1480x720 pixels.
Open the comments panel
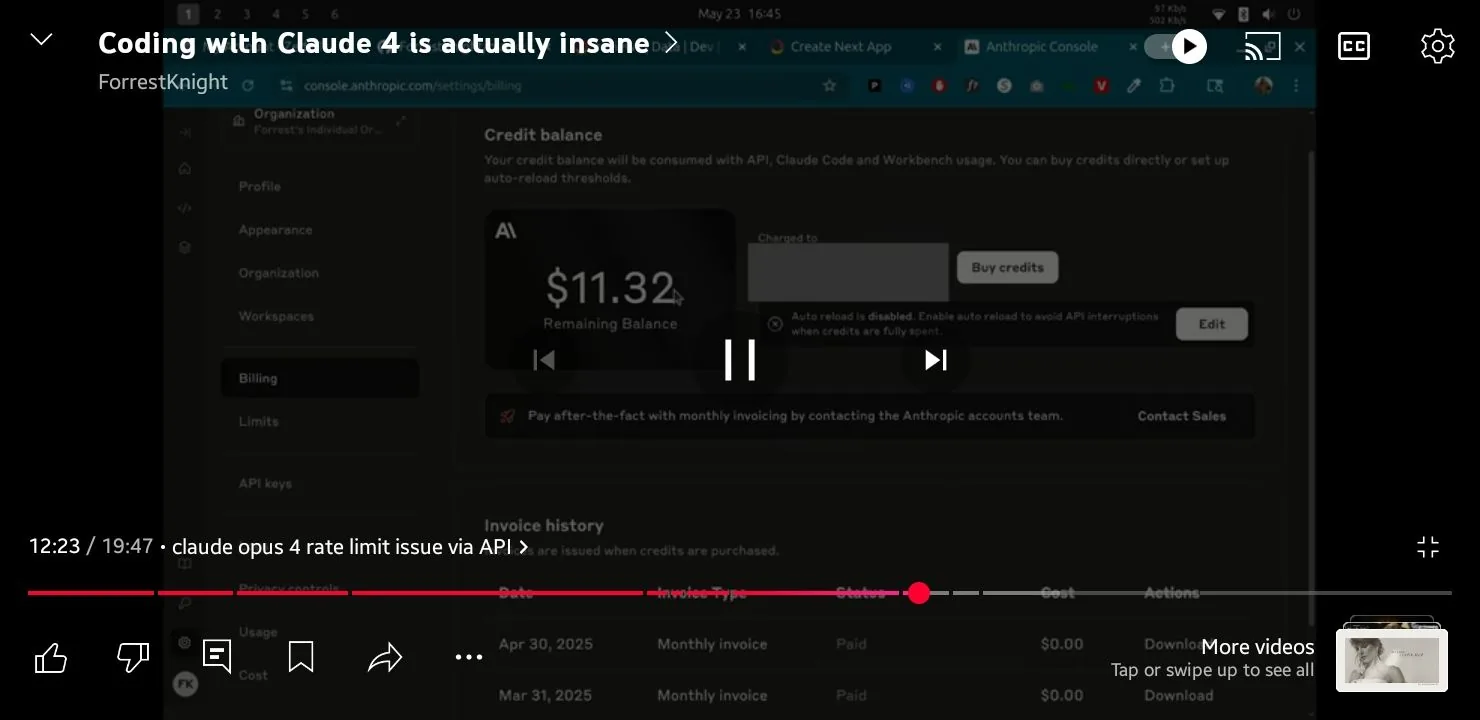click(216, 656)
